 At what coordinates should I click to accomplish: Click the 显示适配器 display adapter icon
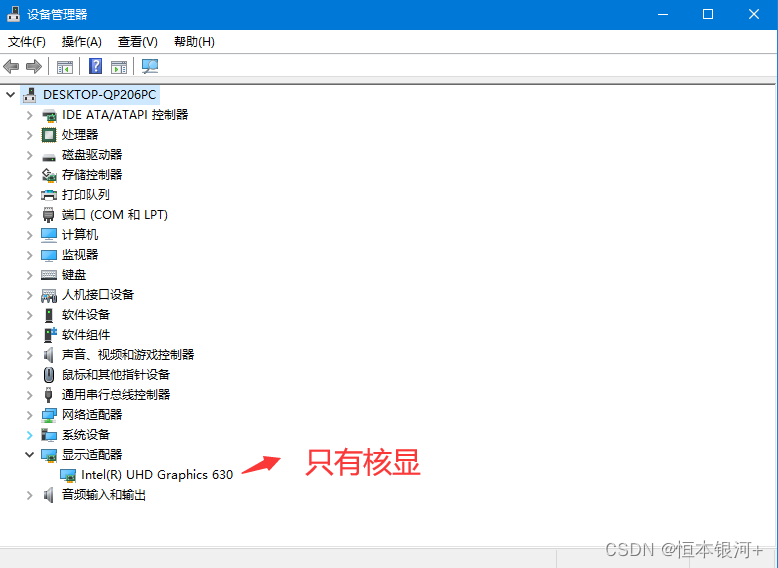click(x=49, y=455)
